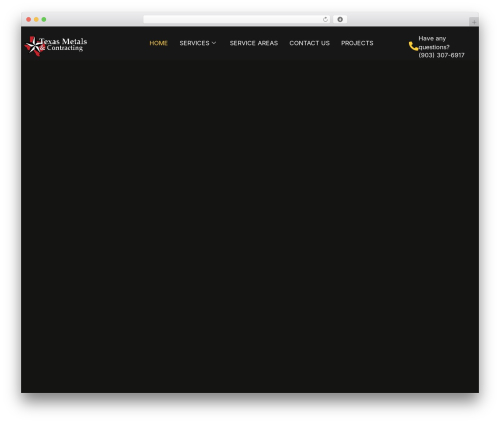This screenshot has height=423, width=500.
Task: Maximize the window with the green button
Action: point(44,20)
